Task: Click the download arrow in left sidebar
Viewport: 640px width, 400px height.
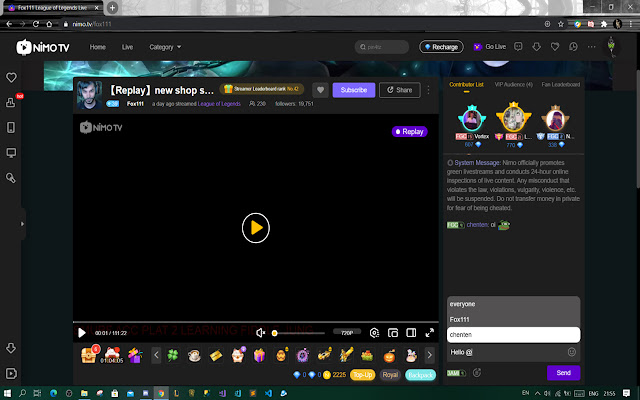Action: pyautogui.click(x=11, y=348)
